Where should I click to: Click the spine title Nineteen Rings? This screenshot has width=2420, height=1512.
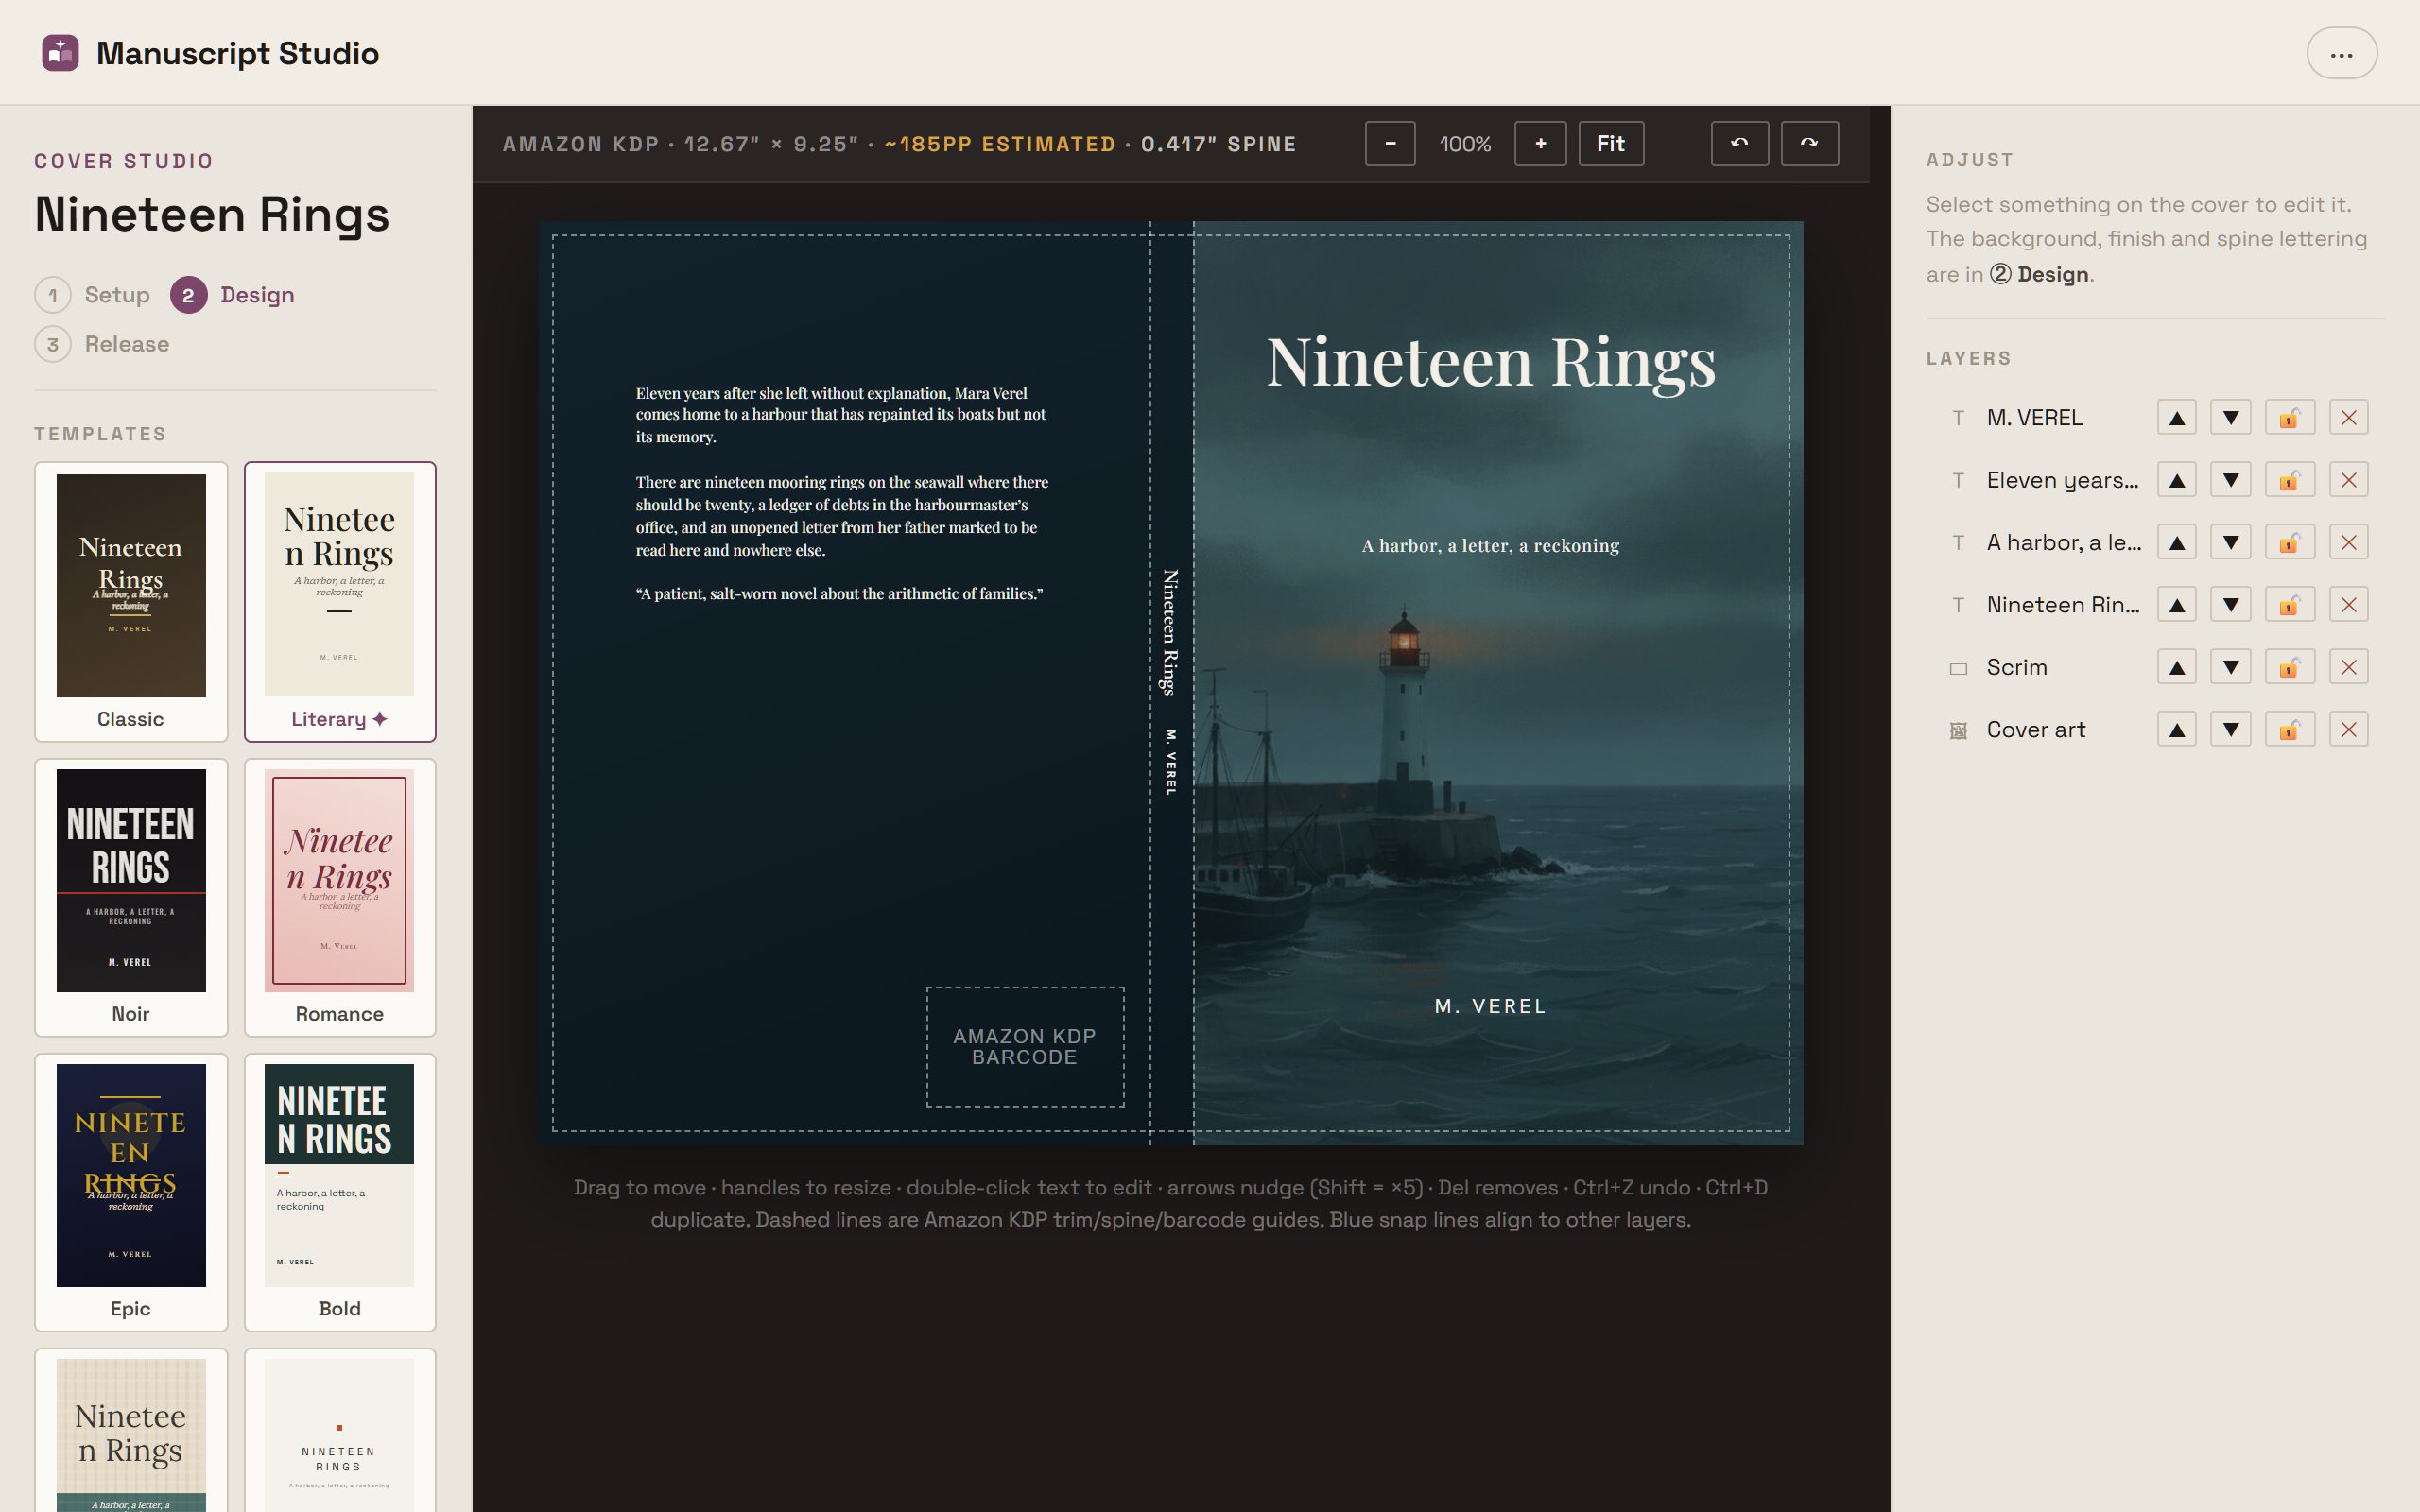pos(1170,632)
